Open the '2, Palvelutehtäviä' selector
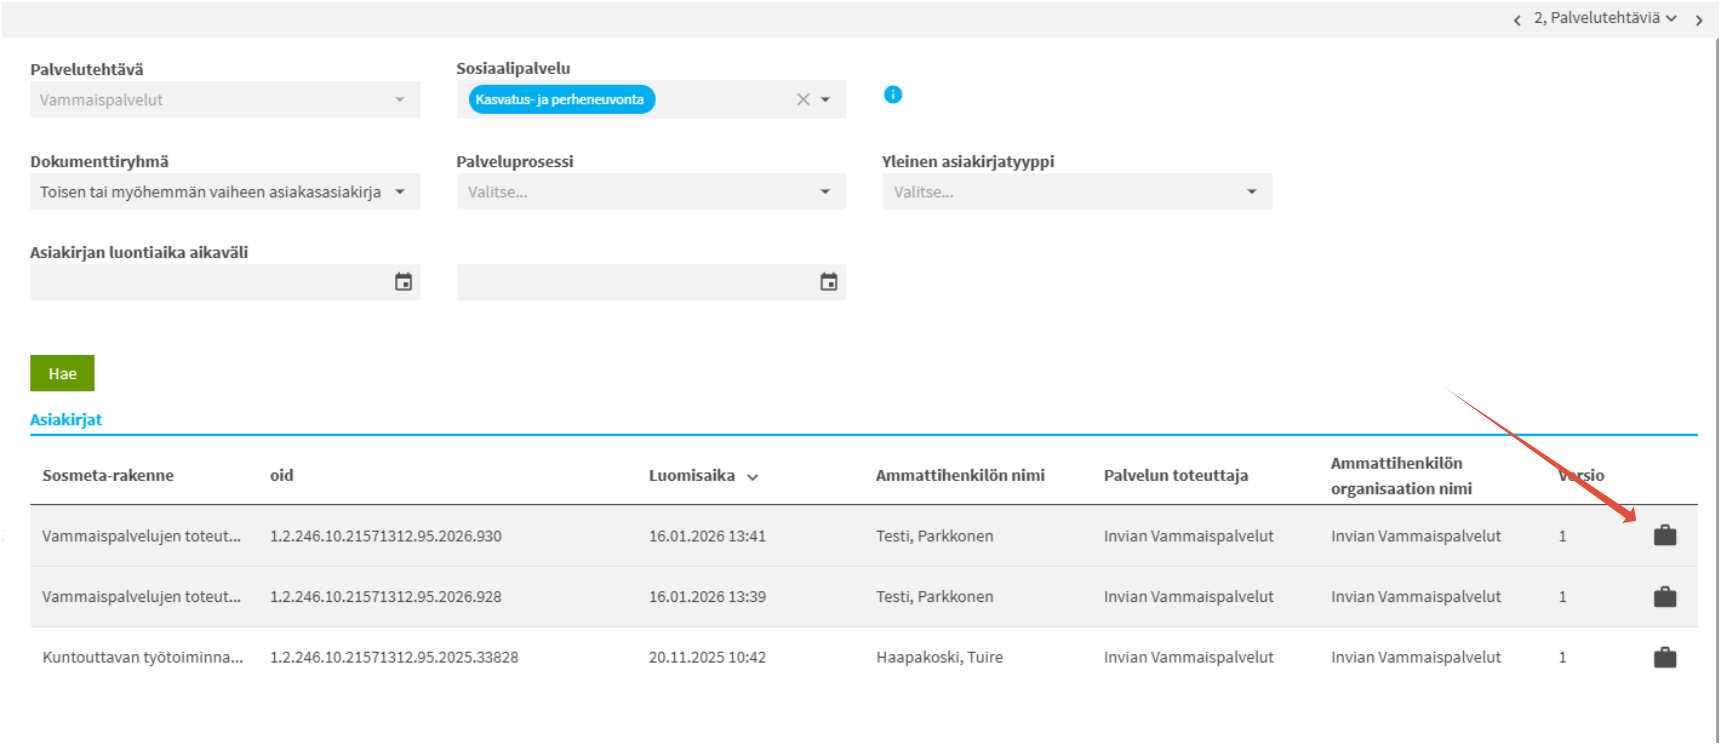1721x745 pixels. coord(1605,18)
